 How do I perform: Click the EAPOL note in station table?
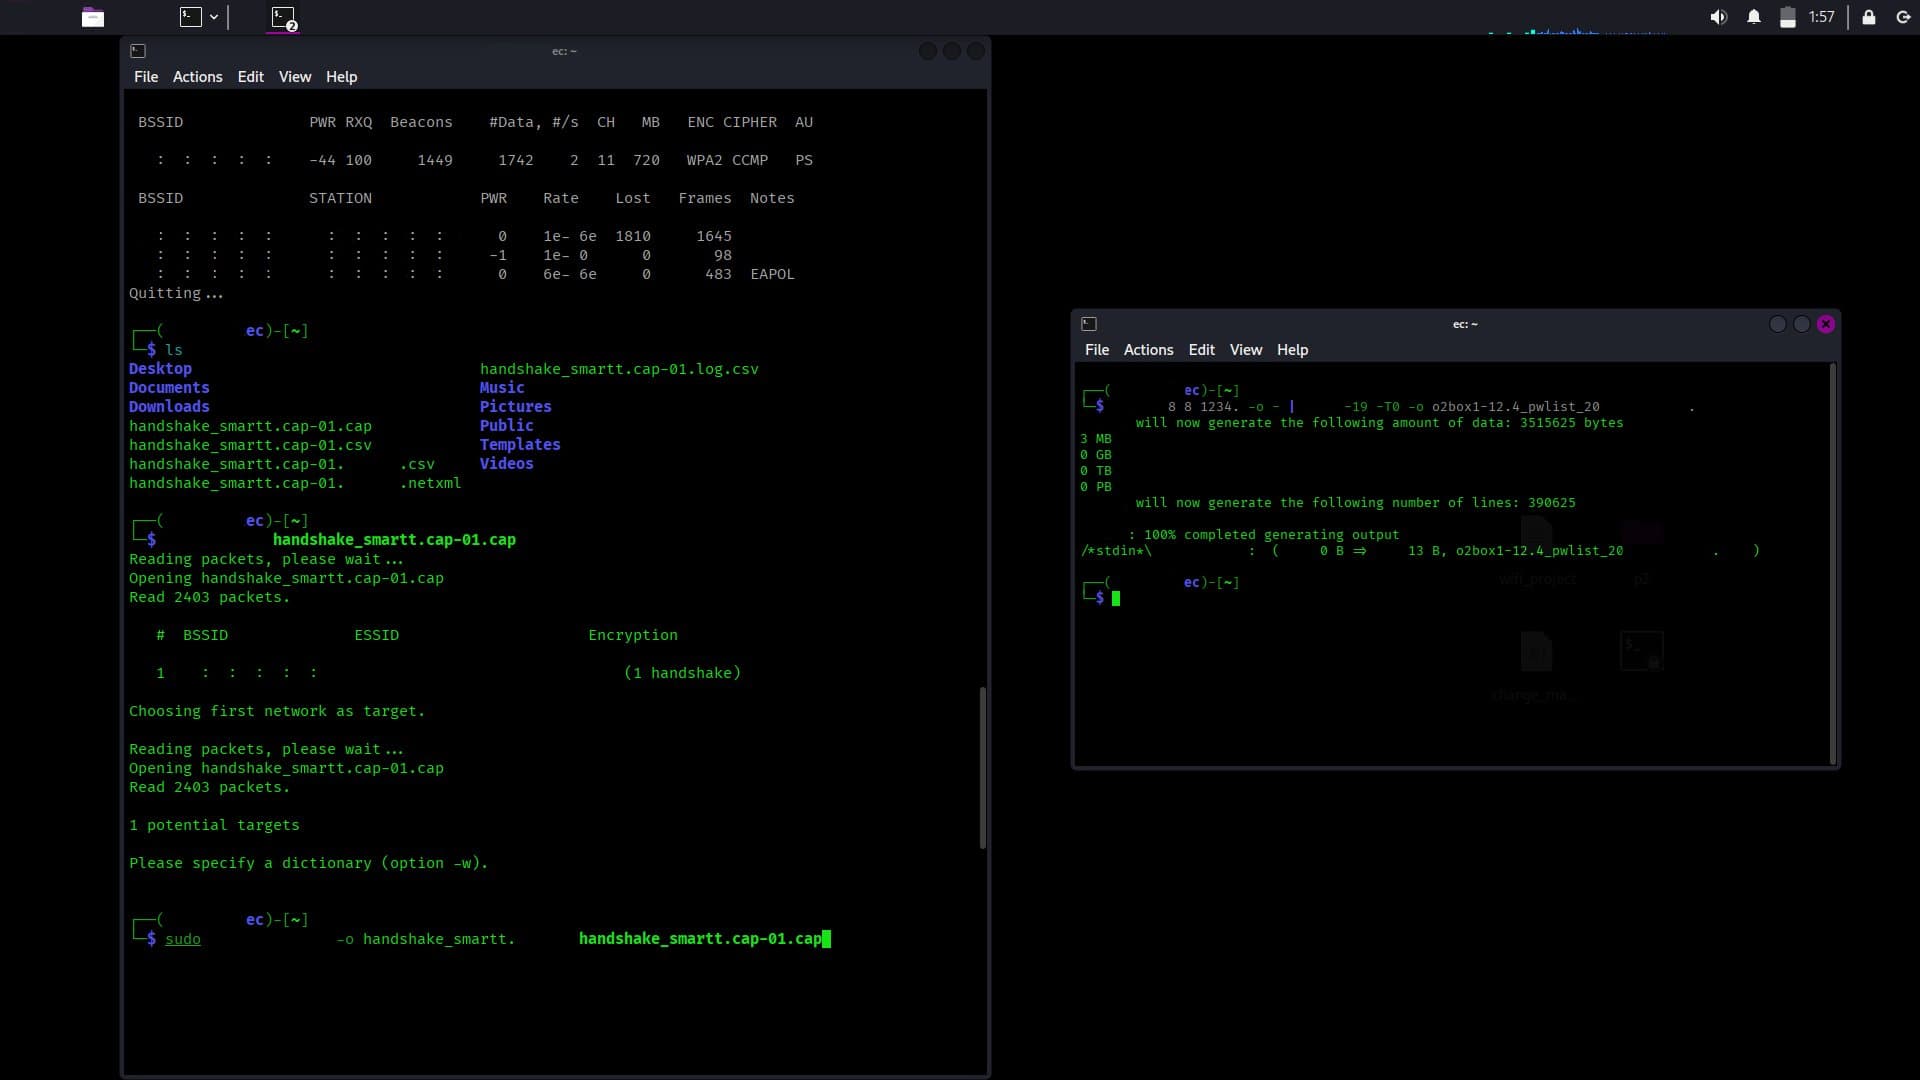point(772,274)
